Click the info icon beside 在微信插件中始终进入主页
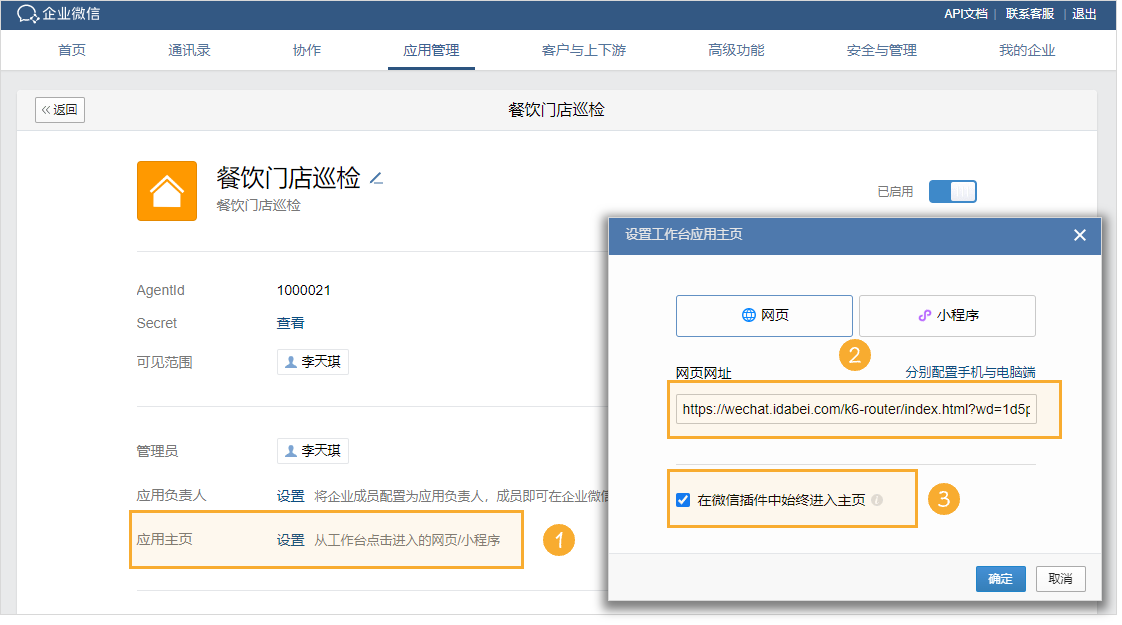Screen dimensions: 1122x625 point(877,500)
